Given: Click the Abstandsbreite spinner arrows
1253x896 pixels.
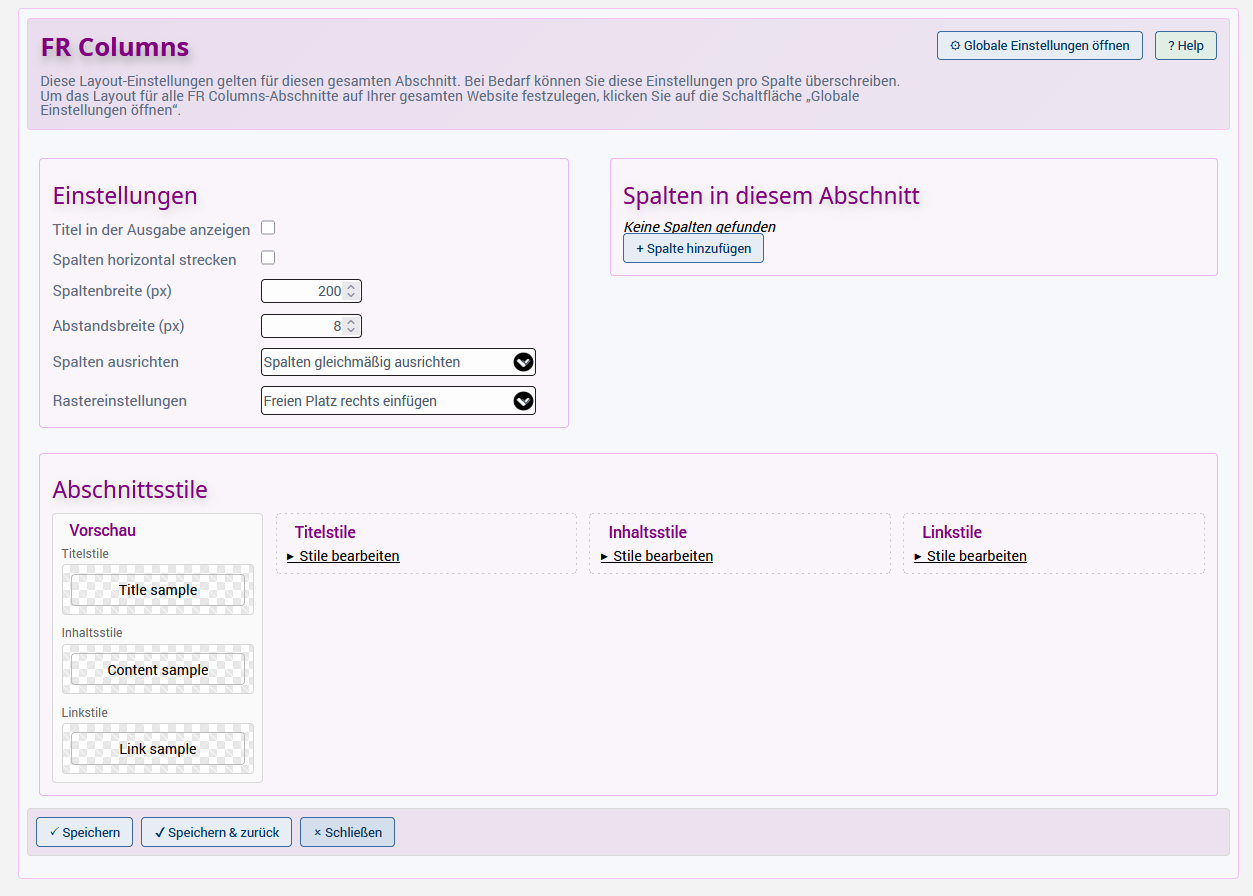Looking at the screenshot, I should pos(351,326).
